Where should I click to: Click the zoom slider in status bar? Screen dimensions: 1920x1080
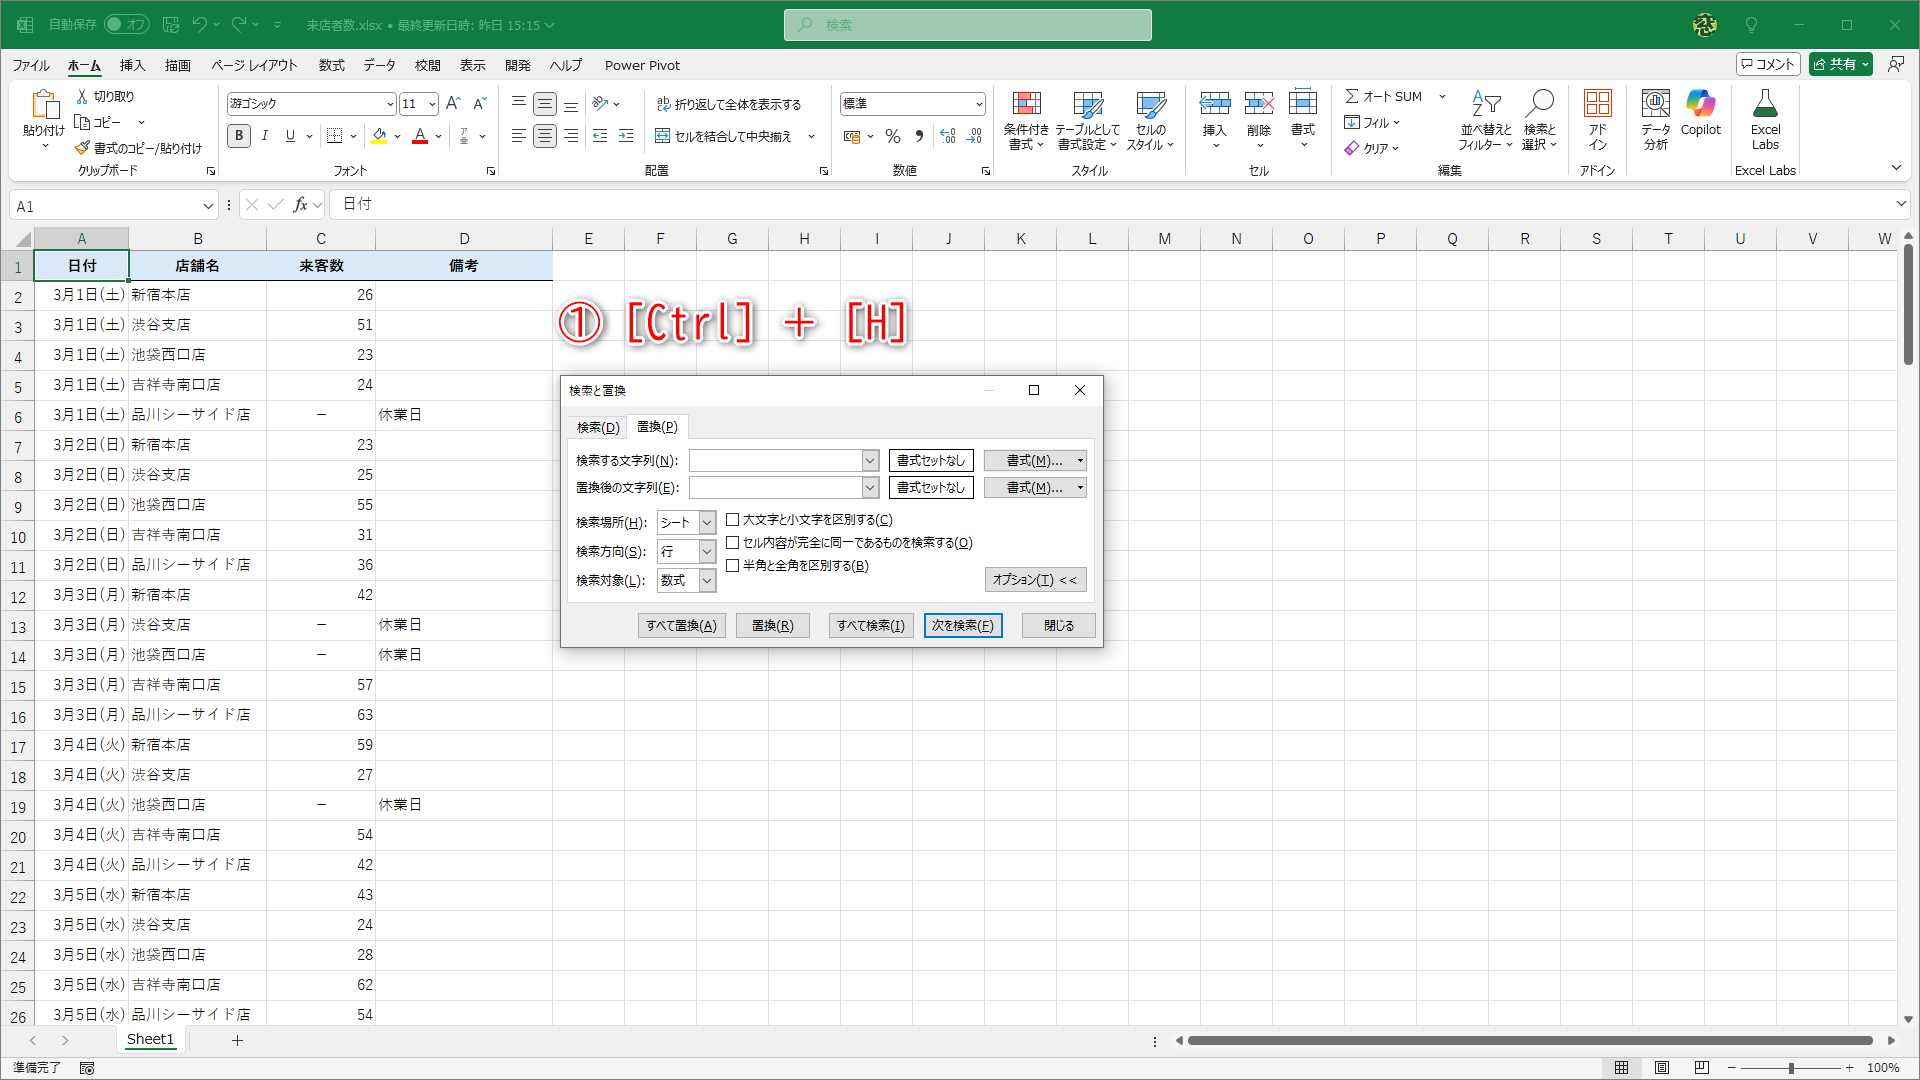[x=1790, y=1068]
